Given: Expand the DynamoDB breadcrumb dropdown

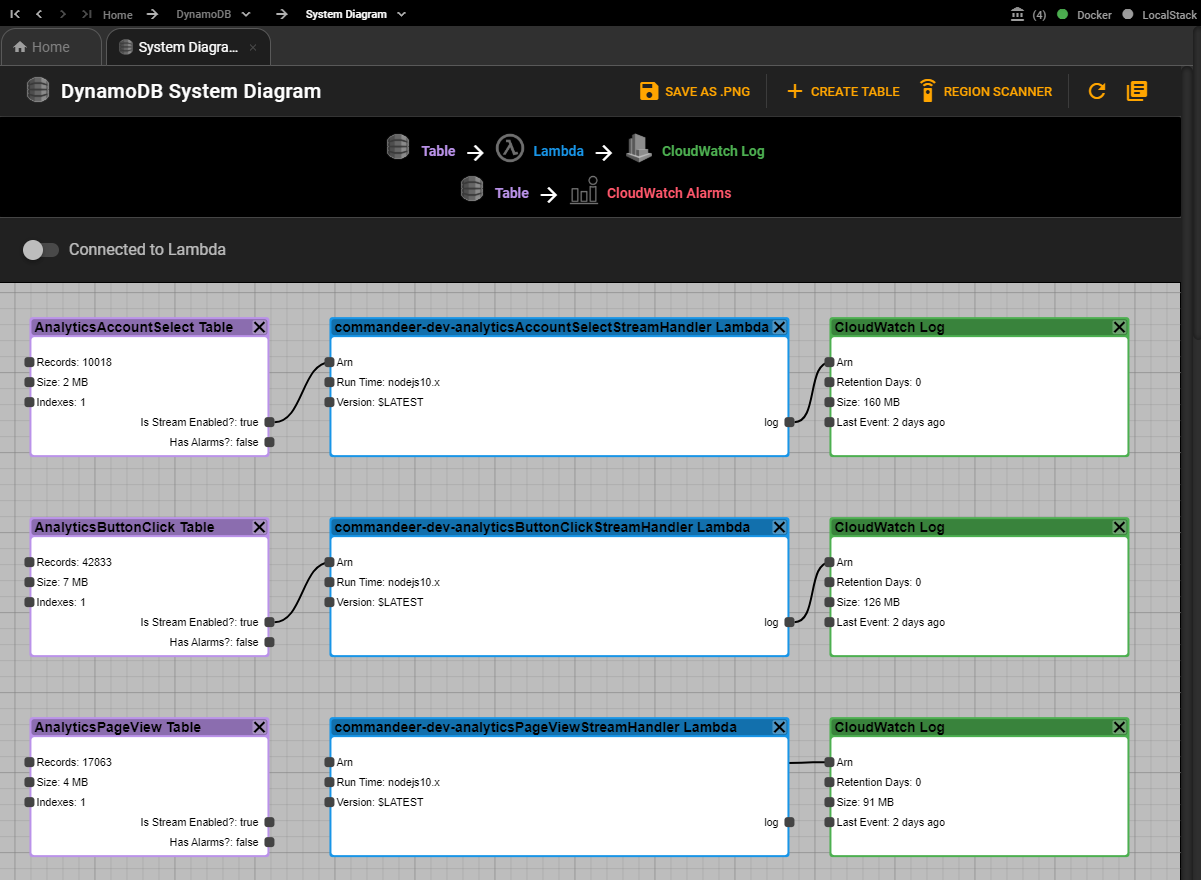Looking at the screenshot, I should [246, 15].
